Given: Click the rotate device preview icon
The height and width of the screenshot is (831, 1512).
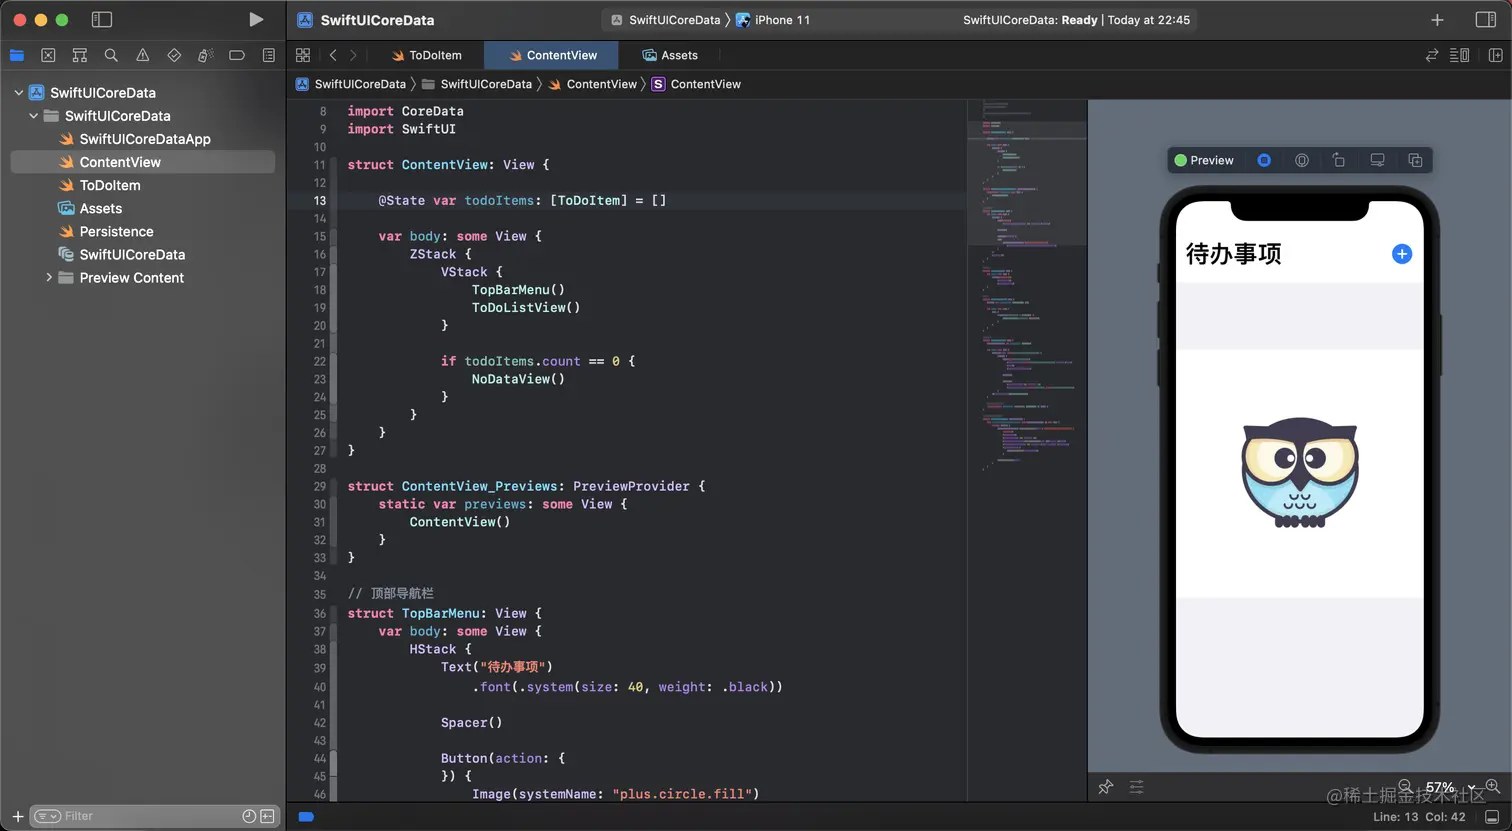Looking at the screenshot, I should pos(1339,160).
